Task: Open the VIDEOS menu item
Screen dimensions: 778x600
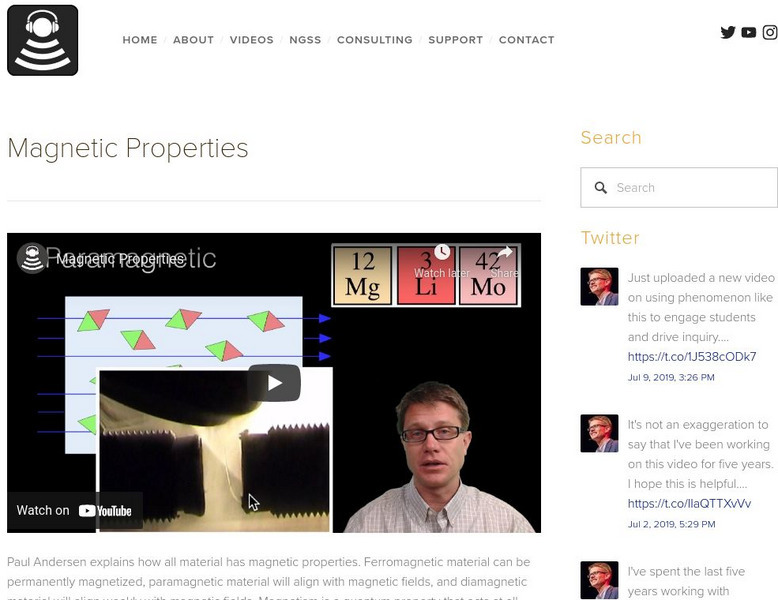Action: point(252,40)
